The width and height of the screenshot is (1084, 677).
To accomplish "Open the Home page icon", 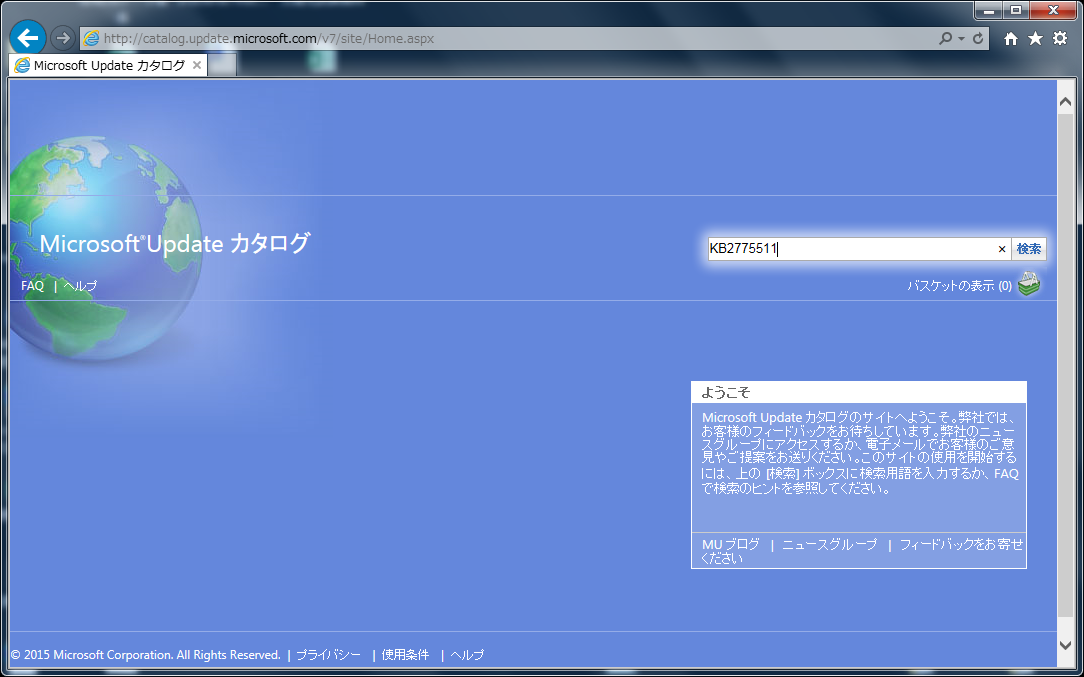I will coord(1011,38).
